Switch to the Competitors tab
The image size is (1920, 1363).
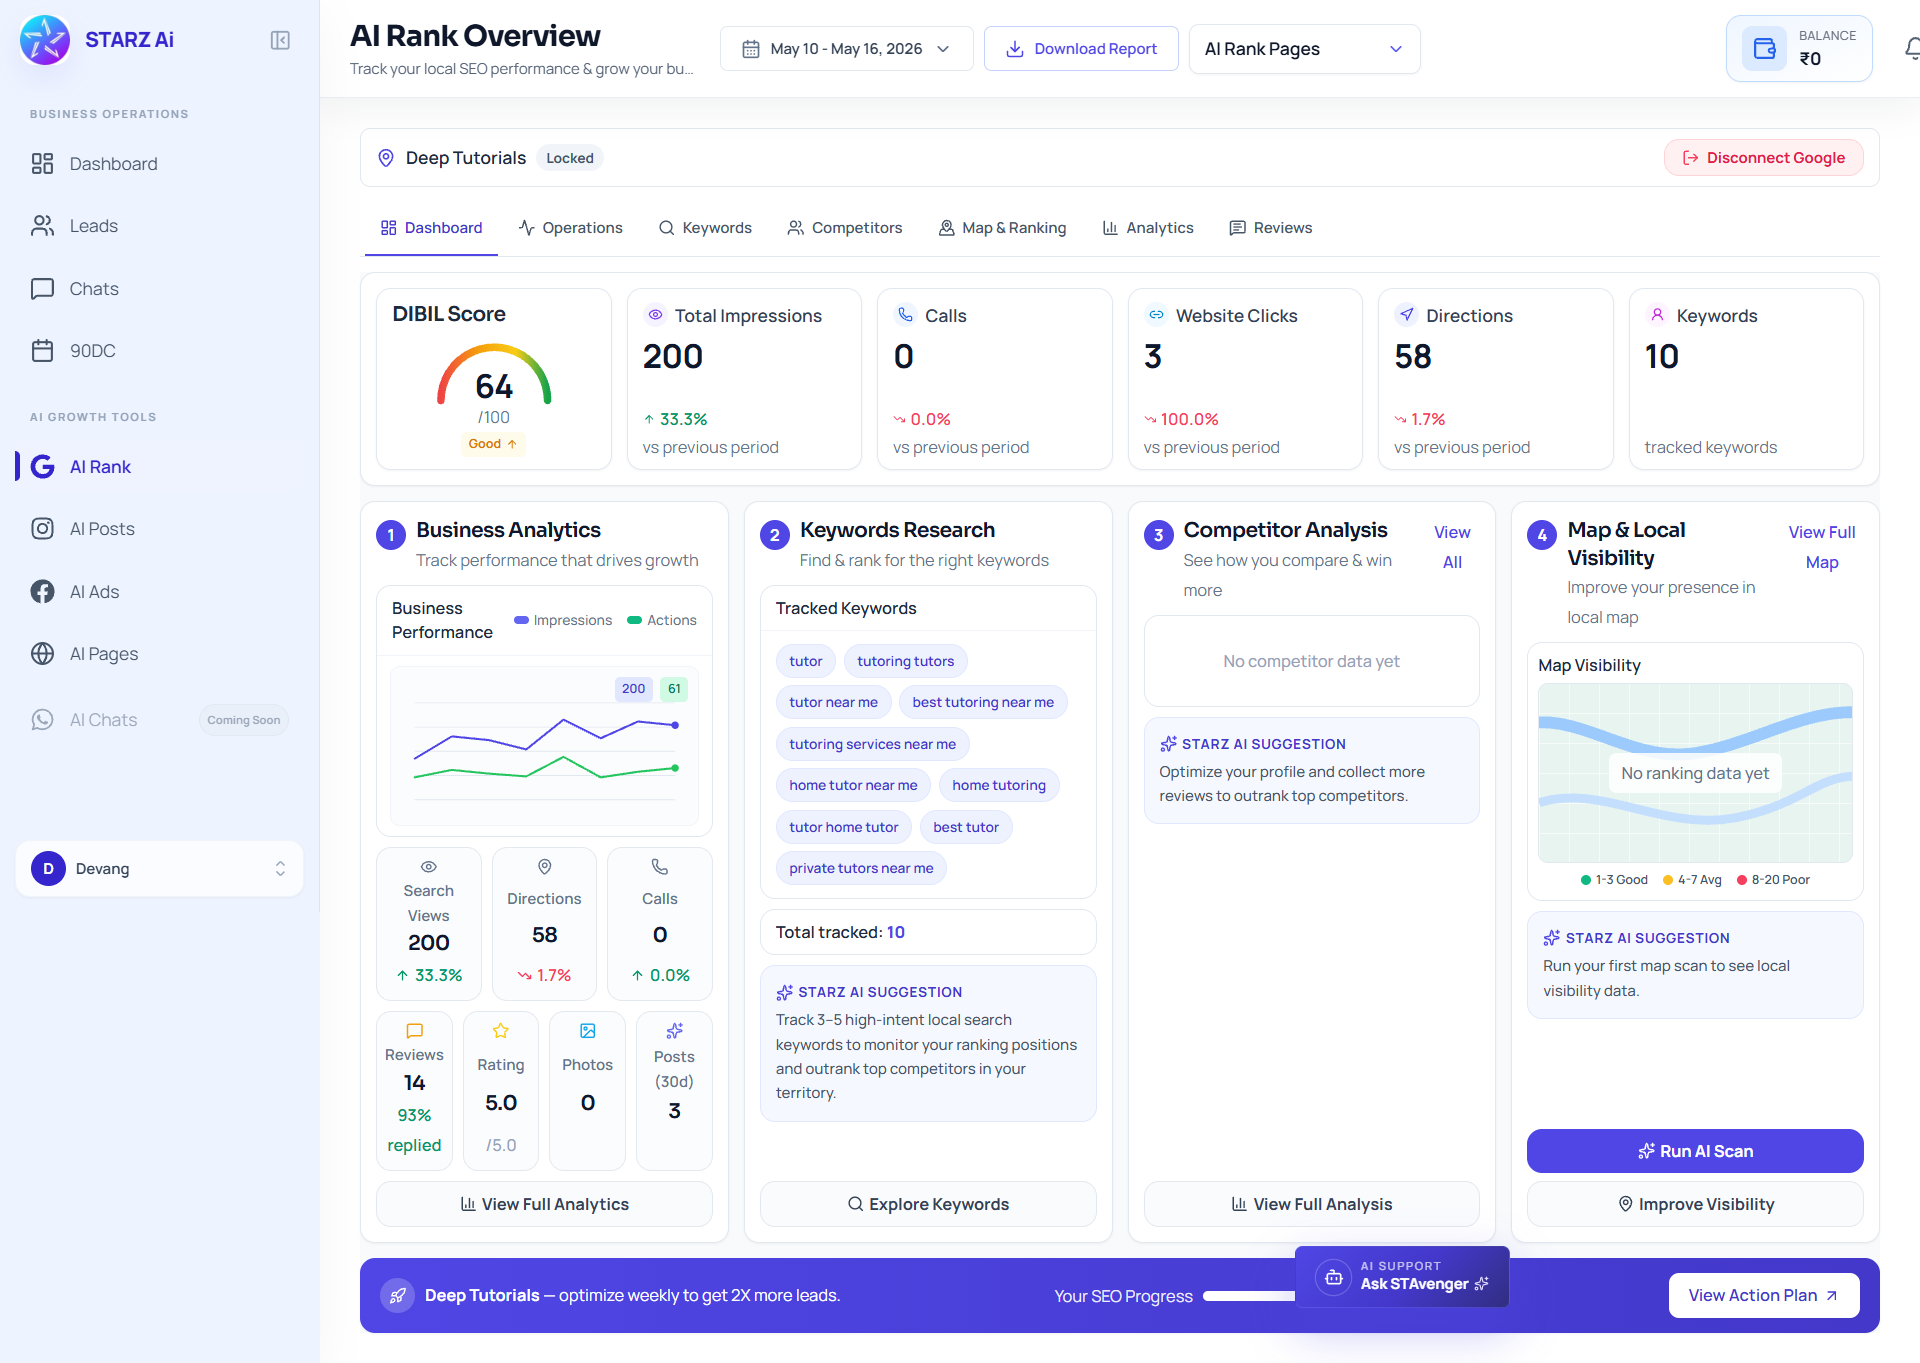(844, 228)
